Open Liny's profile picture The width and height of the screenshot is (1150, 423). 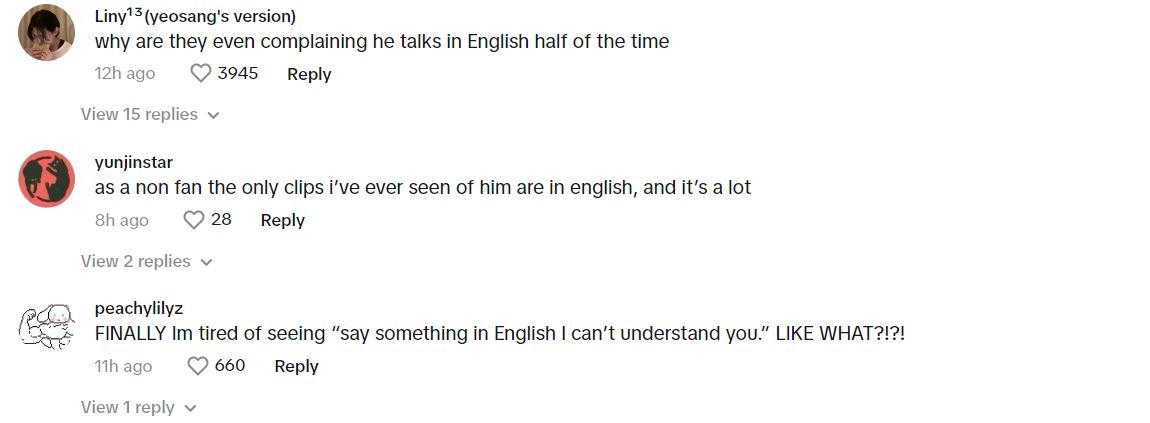(x=47, y=32)
